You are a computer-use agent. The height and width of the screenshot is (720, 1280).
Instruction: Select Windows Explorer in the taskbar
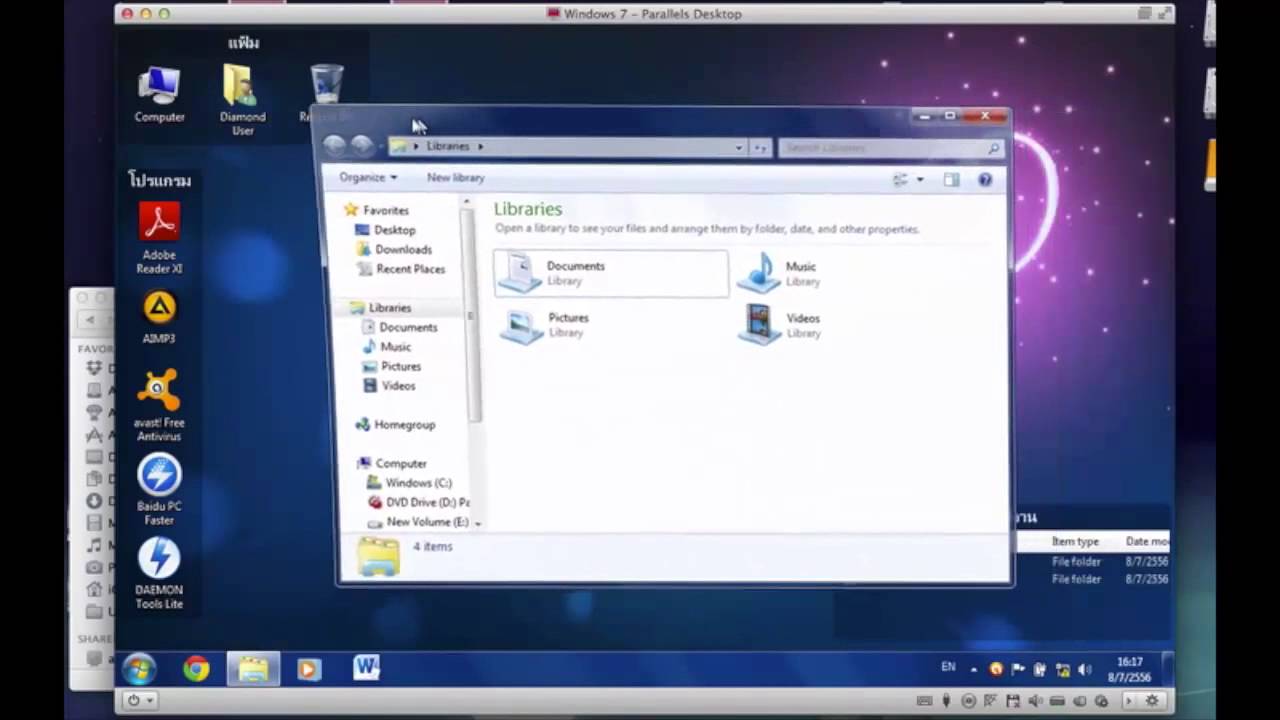[x=253, y=669]
